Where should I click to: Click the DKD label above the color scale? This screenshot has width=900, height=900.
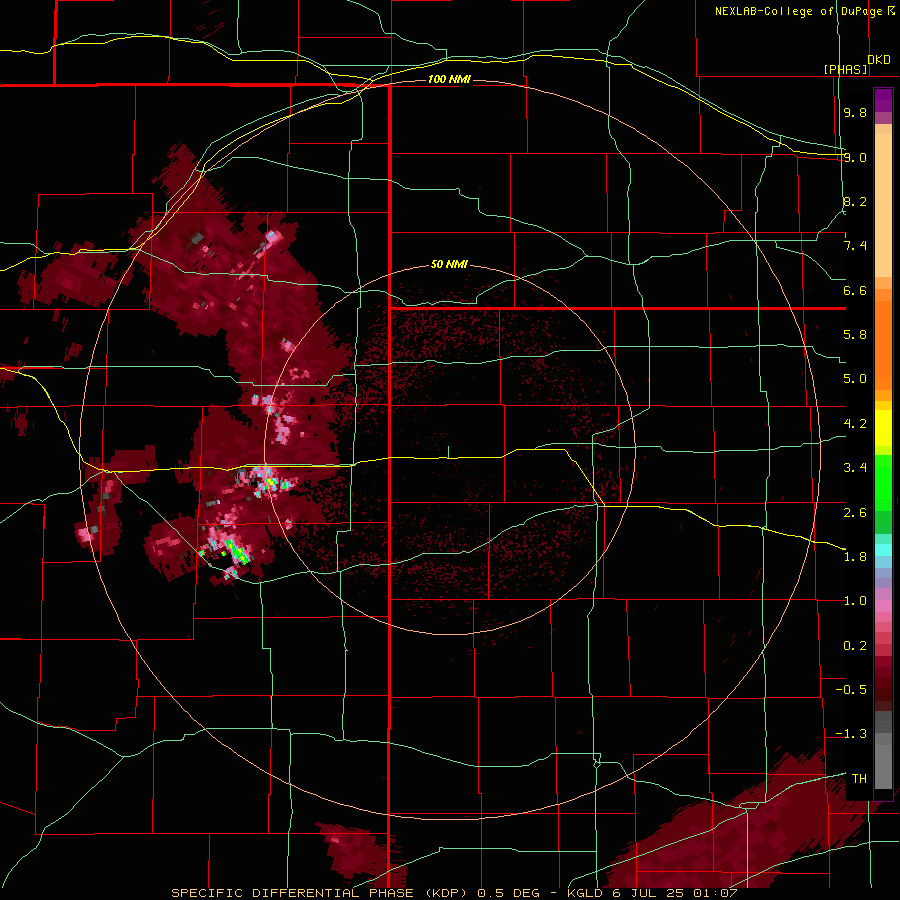pos(879,60)
